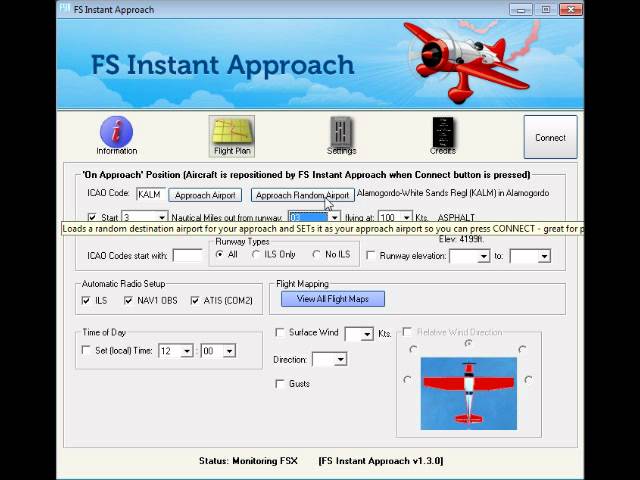Close the FS Instant Approach window
Image resolution: width=640 pixels, height=480 pixels.
click(x=571, y=9)
